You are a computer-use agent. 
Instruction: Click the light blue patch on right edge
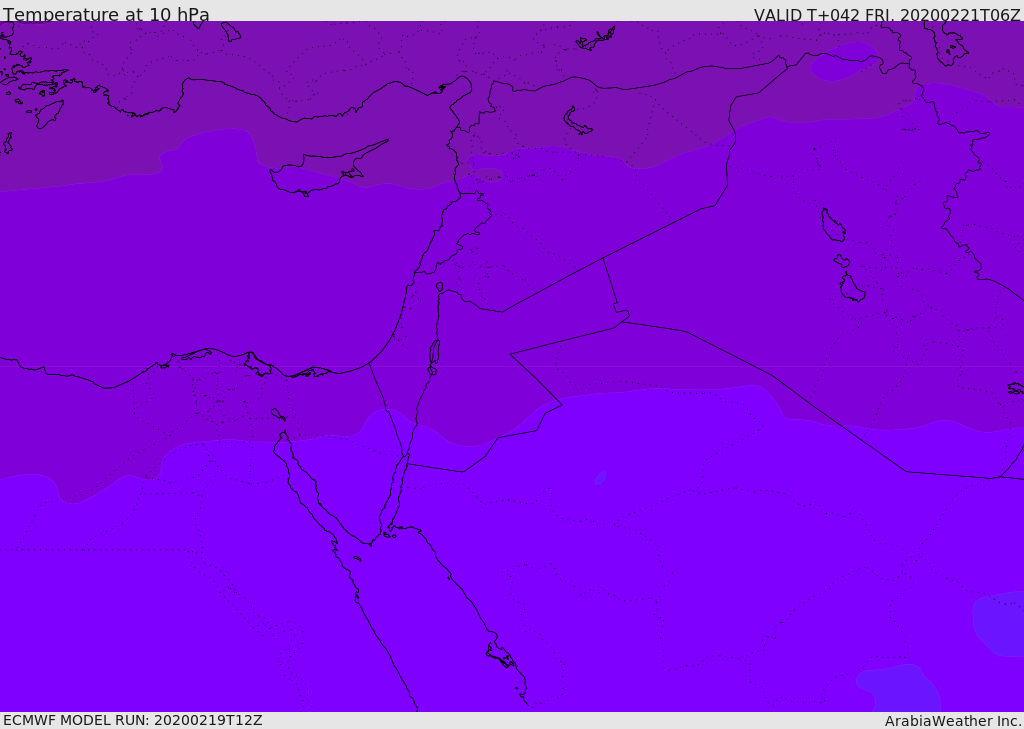pos(1000,623)
